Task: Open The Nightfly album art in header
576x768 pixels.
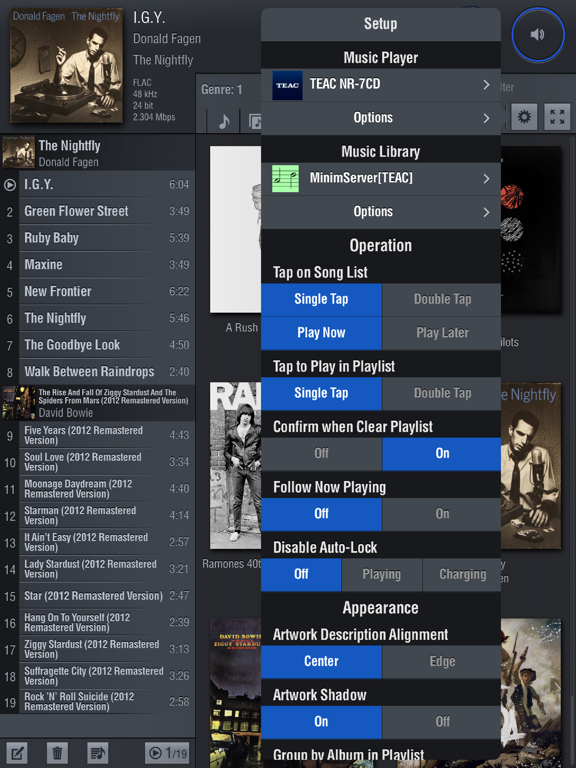Action: (x=66, y=66)
